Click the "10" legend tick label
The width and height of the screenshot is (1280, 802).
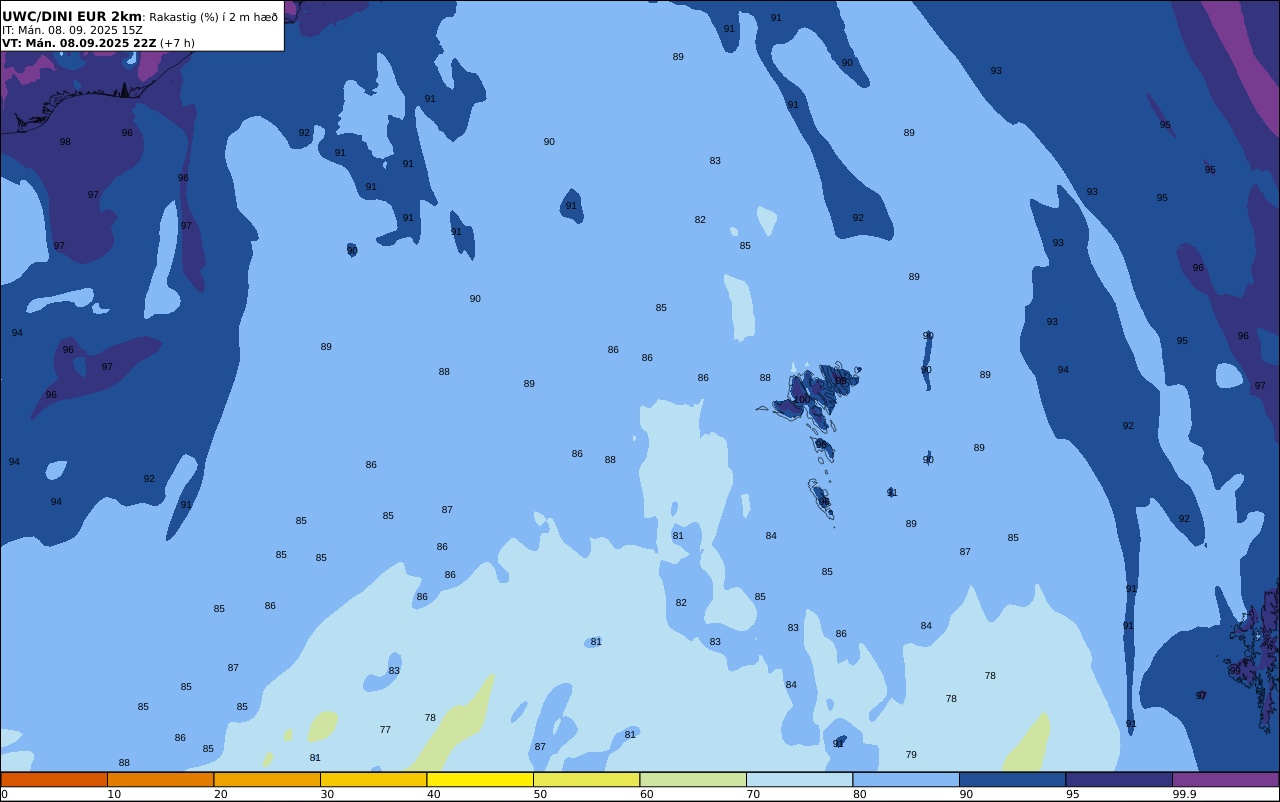(114, 794)
